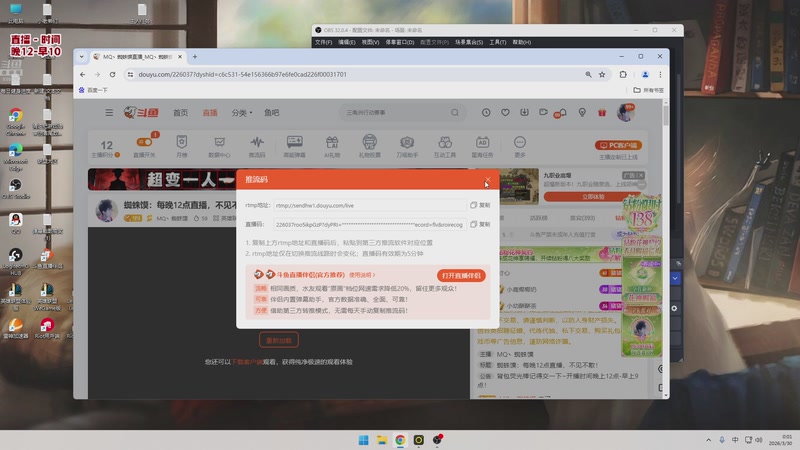Open the 使用说明 link in the dialog

[362, 275]
